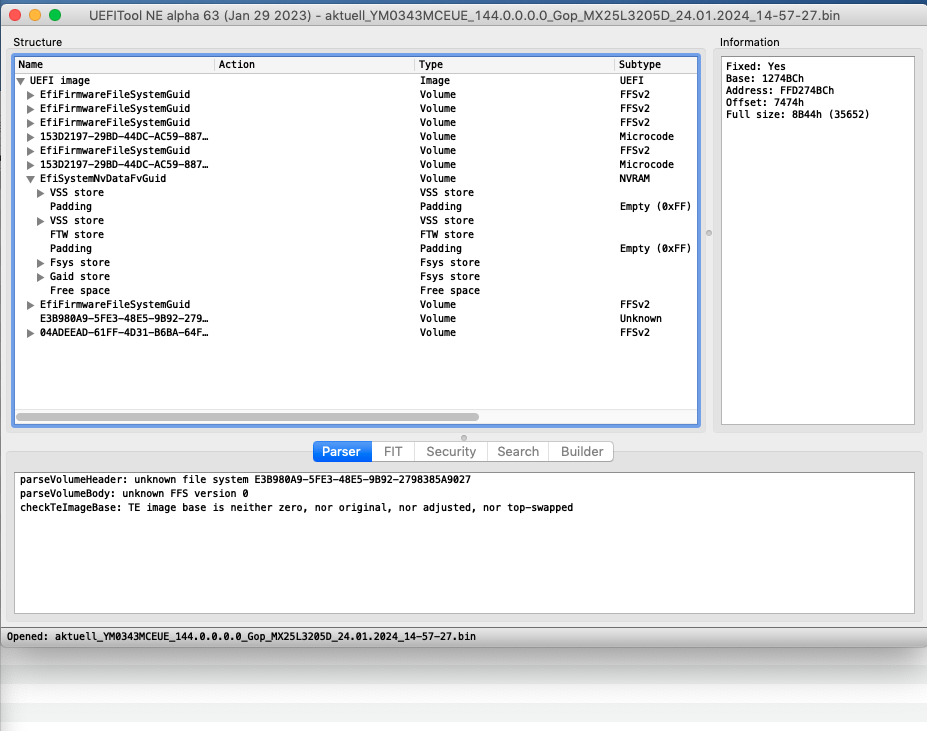
Task: Click the Name column header
Action: [115, 64]
